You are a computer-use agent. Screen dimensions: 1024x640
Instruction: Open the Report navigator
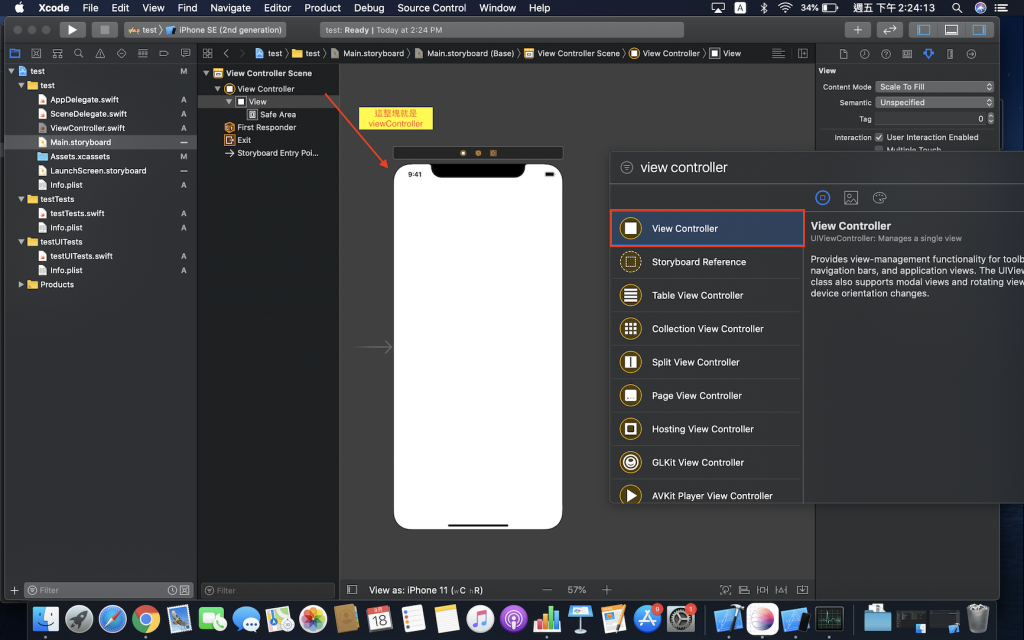pos(185,54)
